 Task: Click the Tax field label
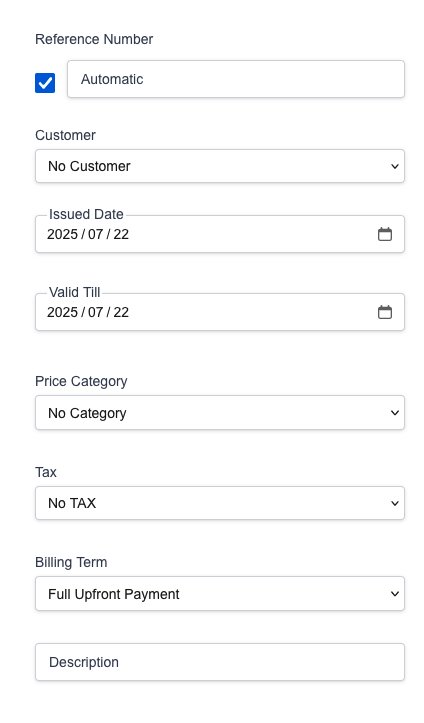(x=46, y=472)
